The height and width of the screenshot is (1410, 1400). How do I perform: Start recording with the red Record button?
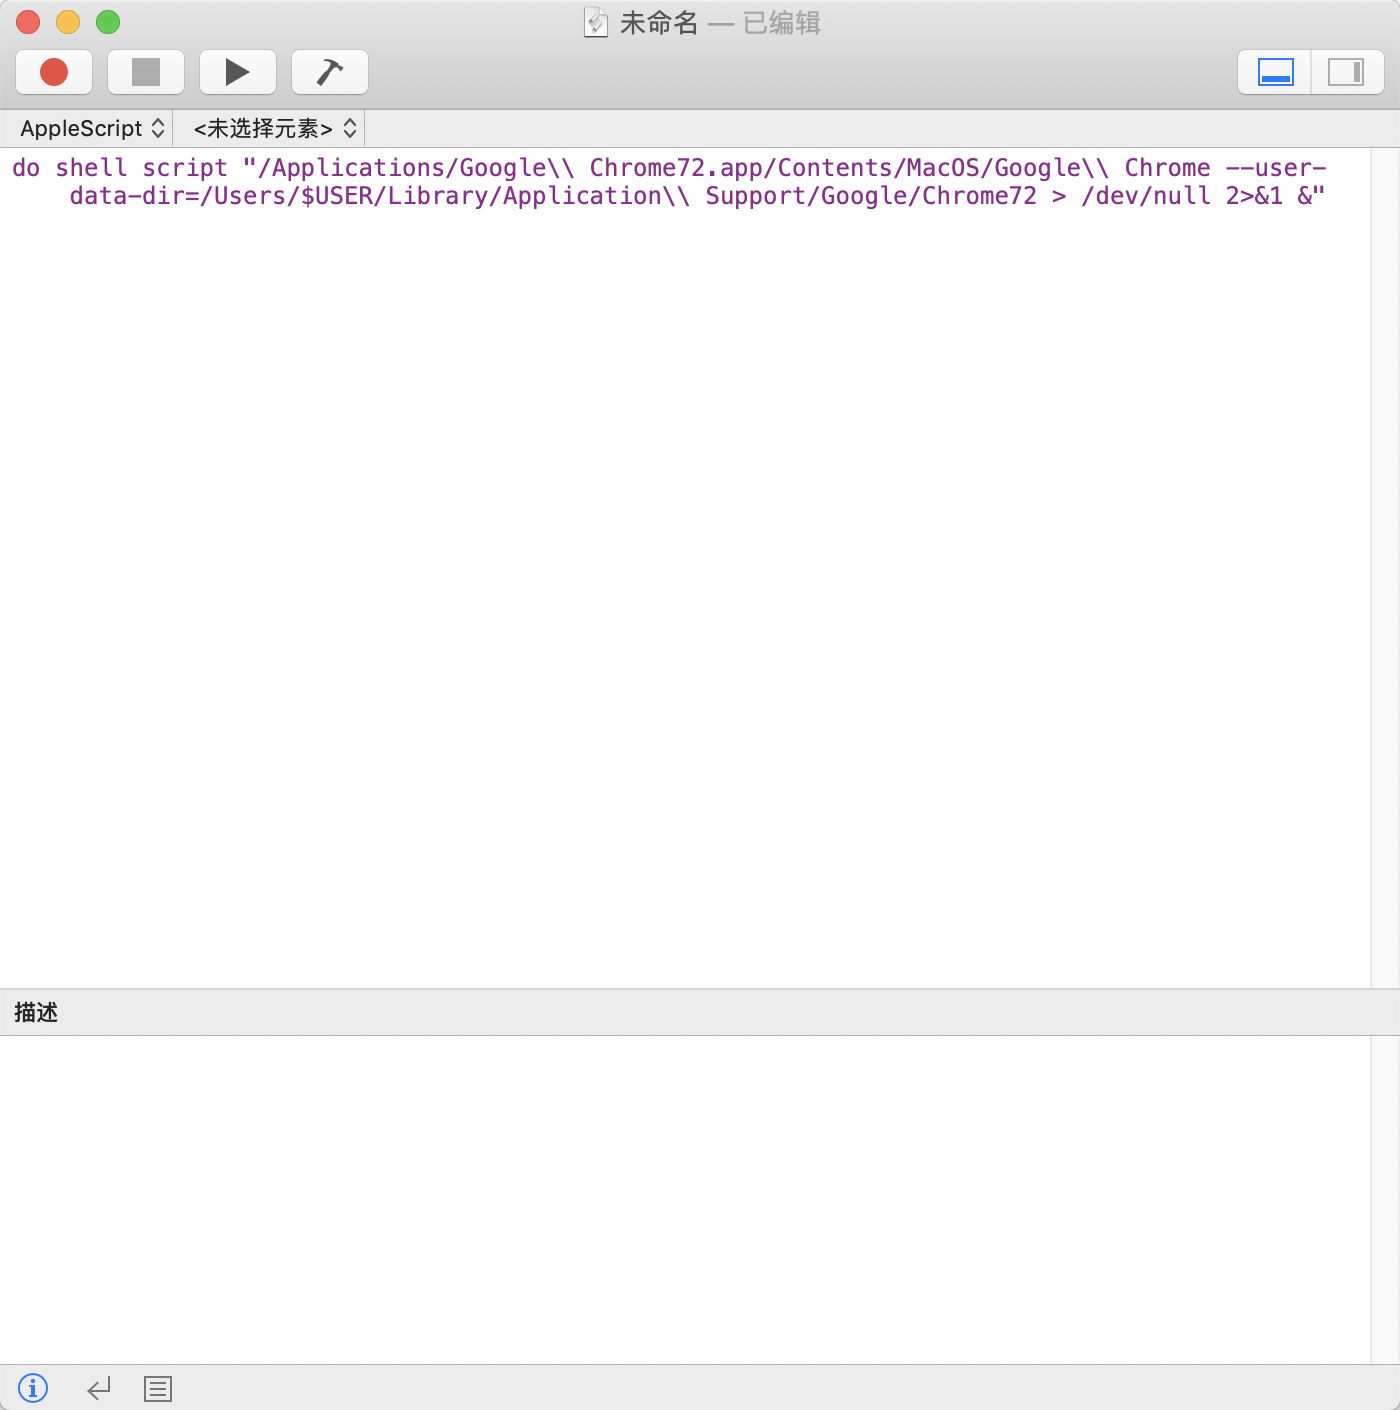coord(54,72)
